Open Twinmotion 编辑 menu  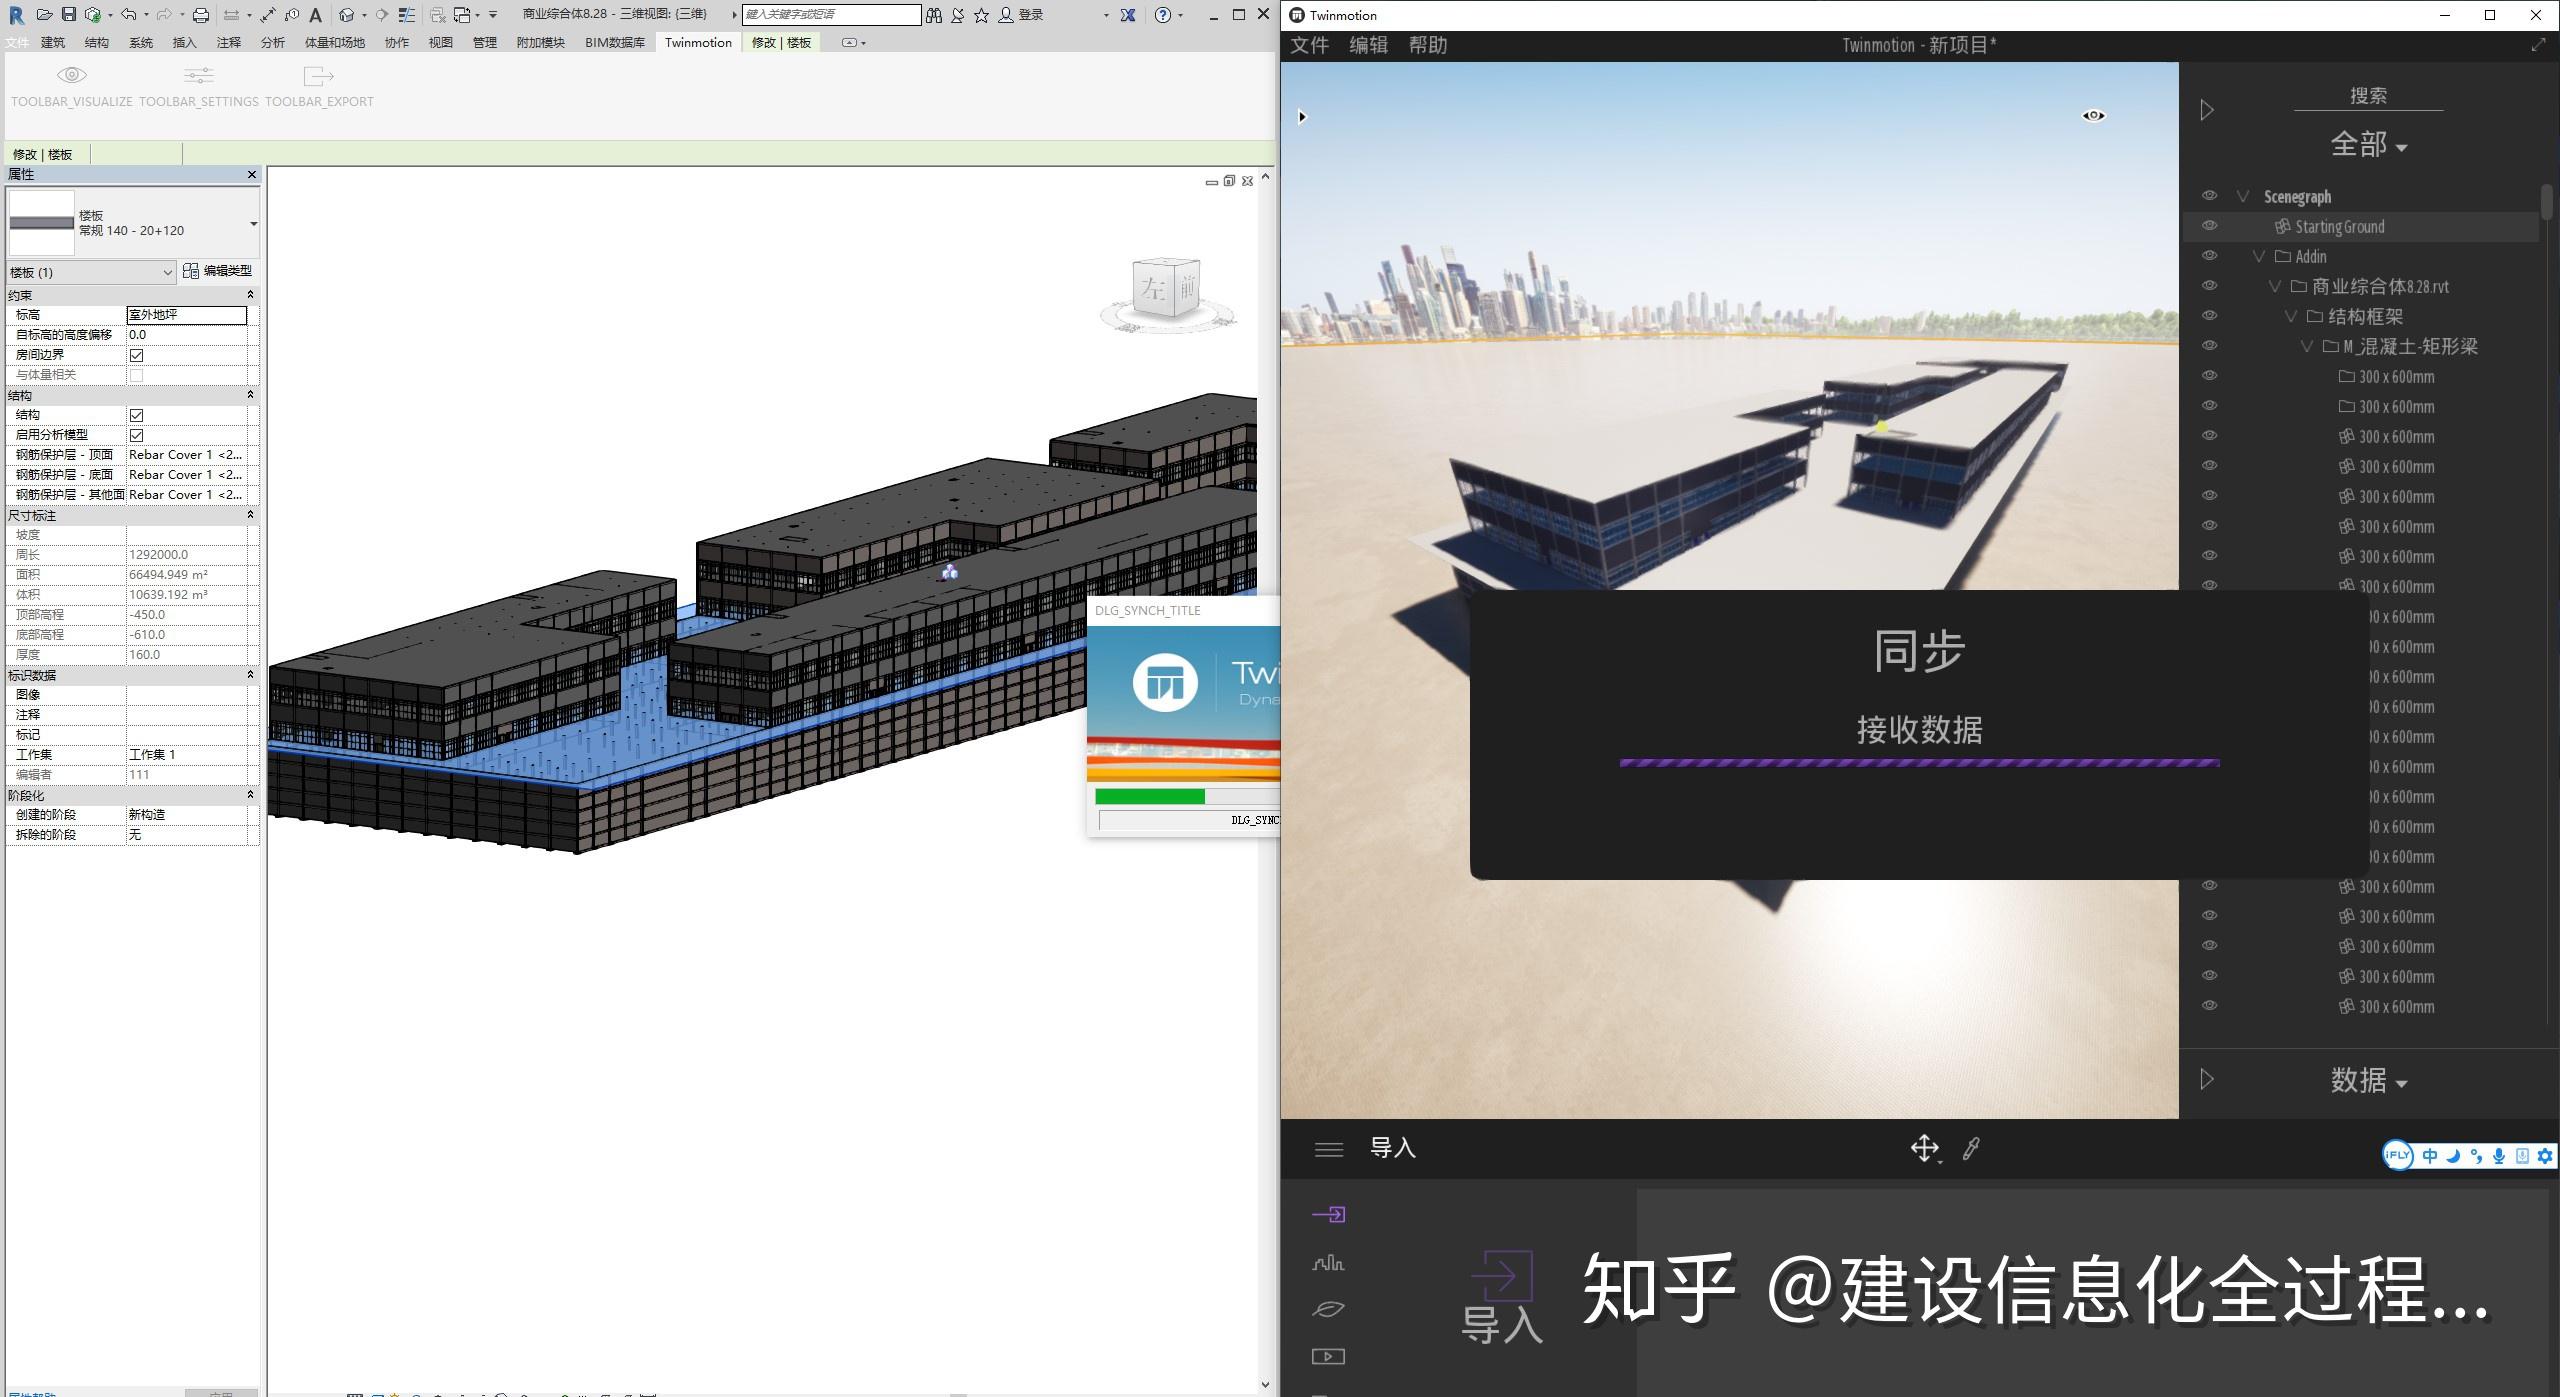click(1368, 45)
